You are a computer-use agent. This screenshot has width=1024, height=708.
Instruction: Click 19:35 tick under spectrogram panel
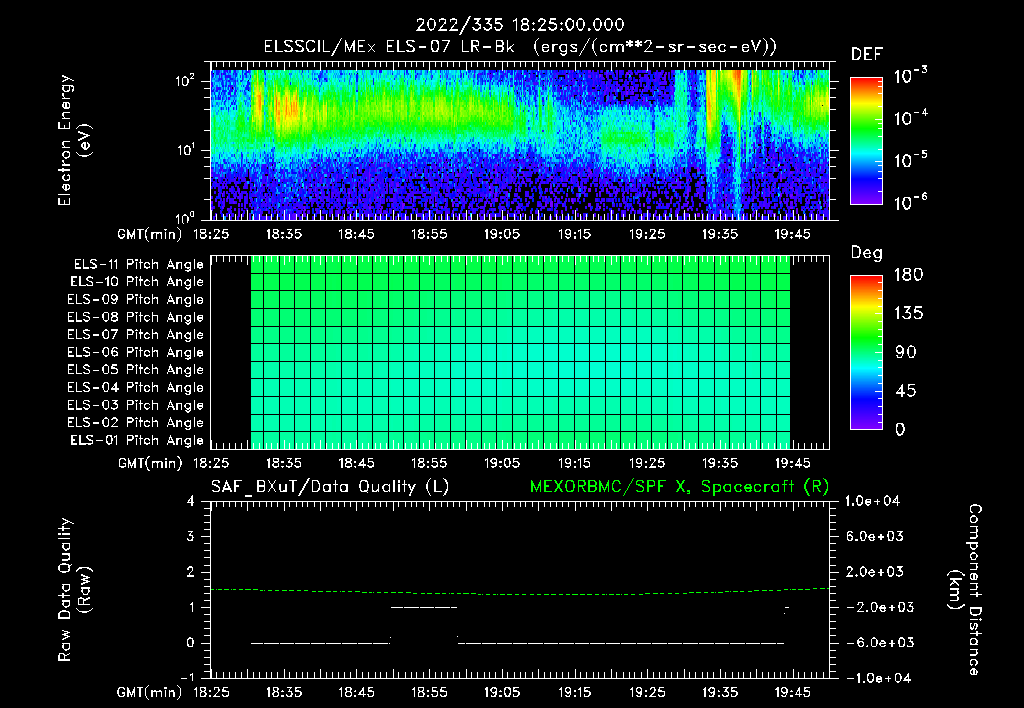click(720, 234)
